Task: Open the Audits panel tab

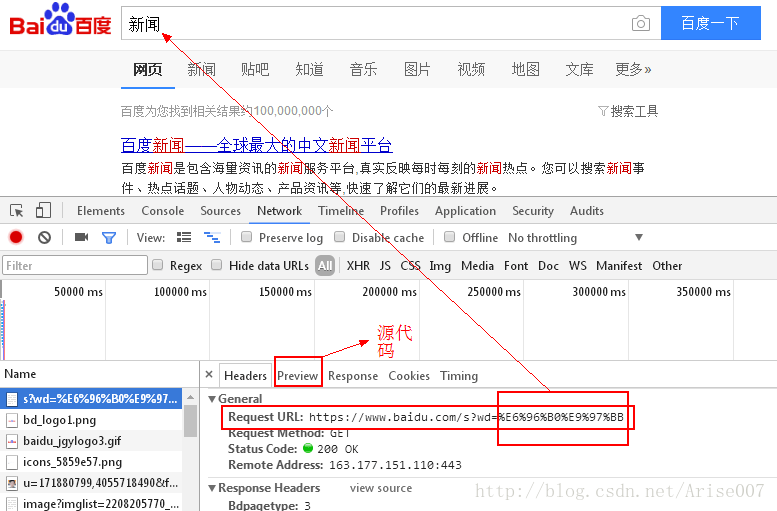Action: [587, 211]
